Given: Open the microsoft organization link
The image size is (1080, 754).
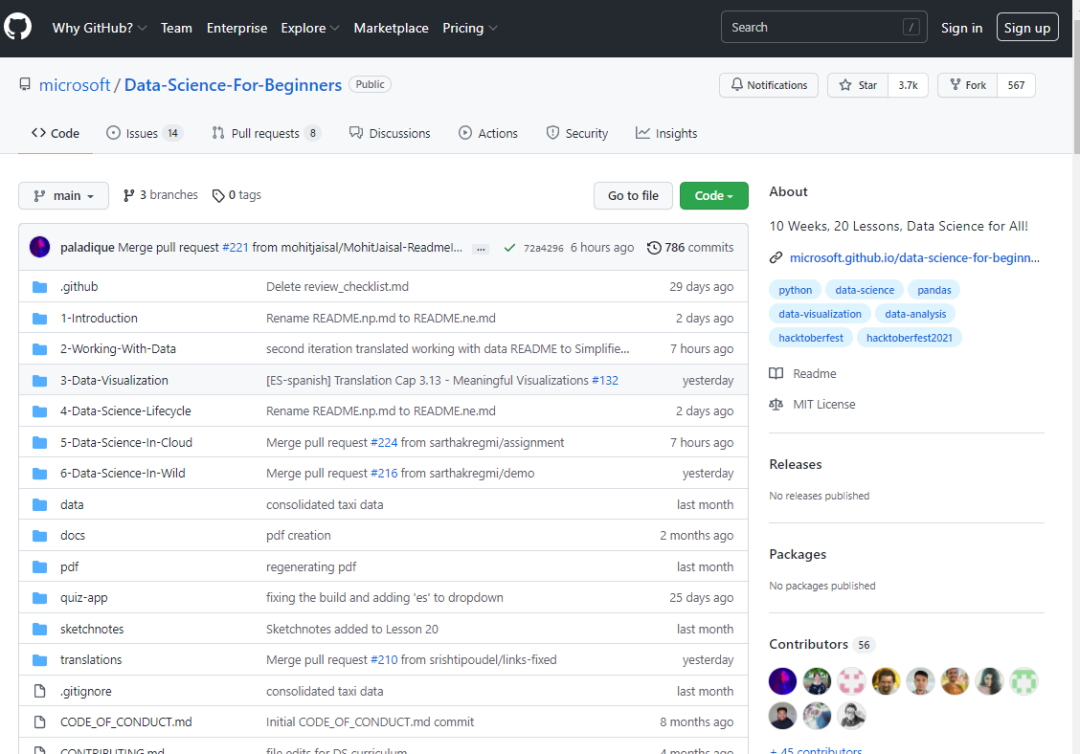Looking at the screenshot, I should (74, 85).
